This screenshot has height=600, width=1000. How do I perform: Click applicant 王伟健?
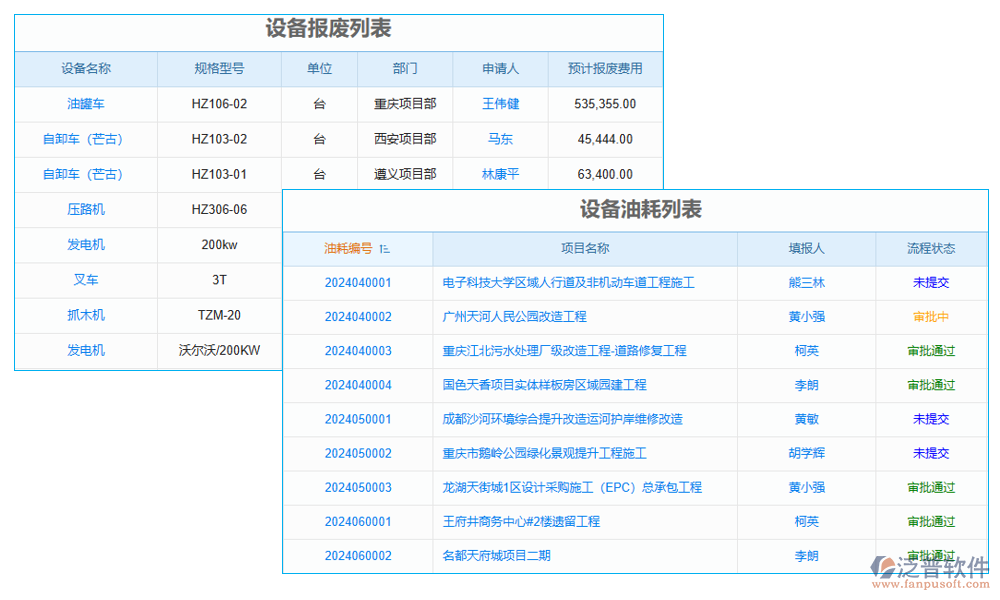500,104
